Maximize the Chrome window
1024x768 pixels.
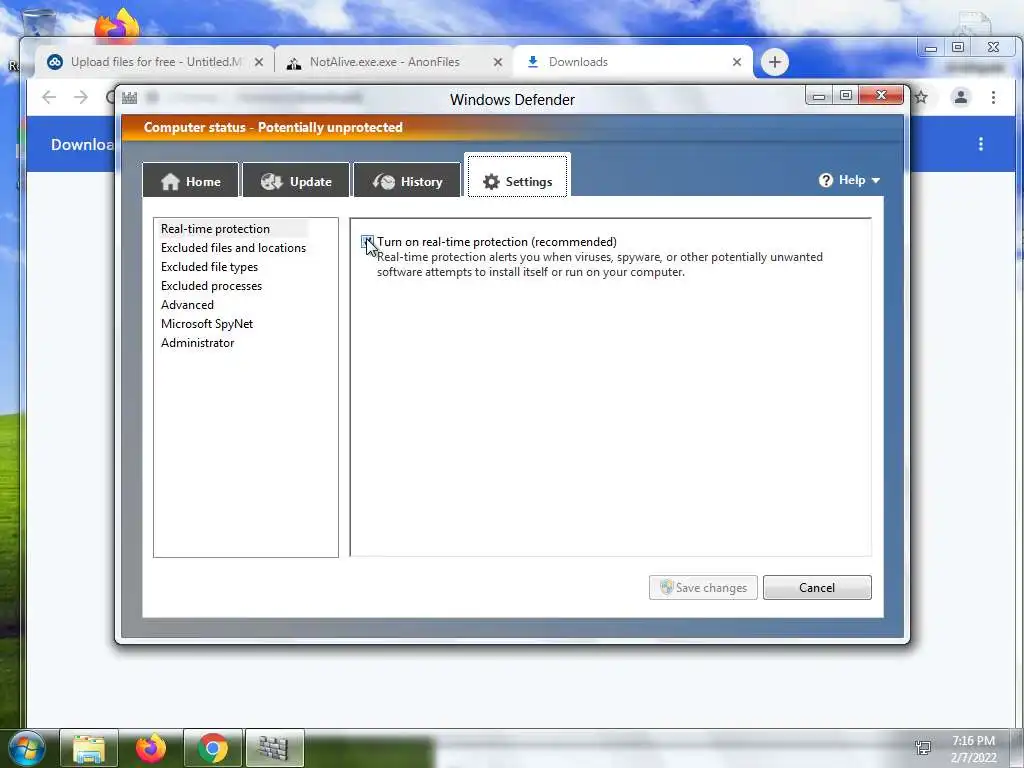[957, 47]
